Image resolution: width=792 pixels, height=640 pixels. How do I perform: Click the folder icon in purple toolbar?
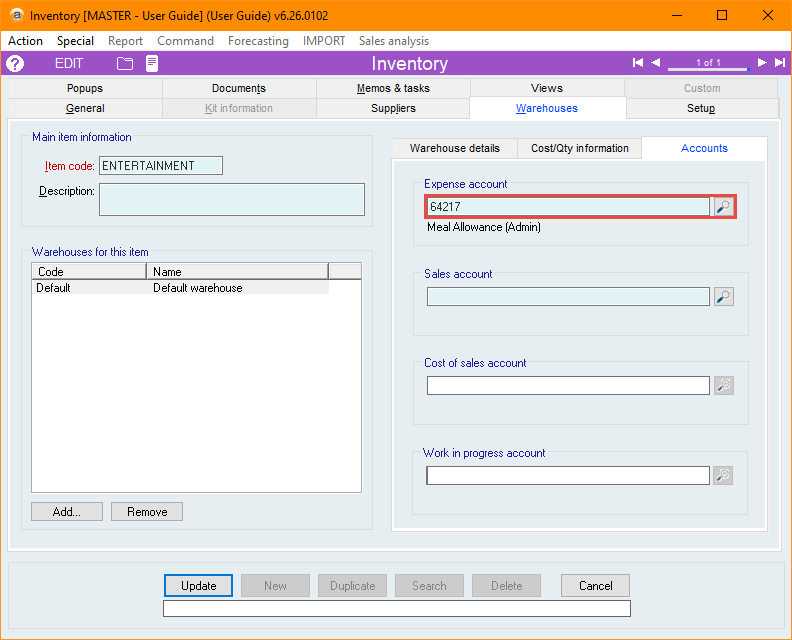[125, 64]
